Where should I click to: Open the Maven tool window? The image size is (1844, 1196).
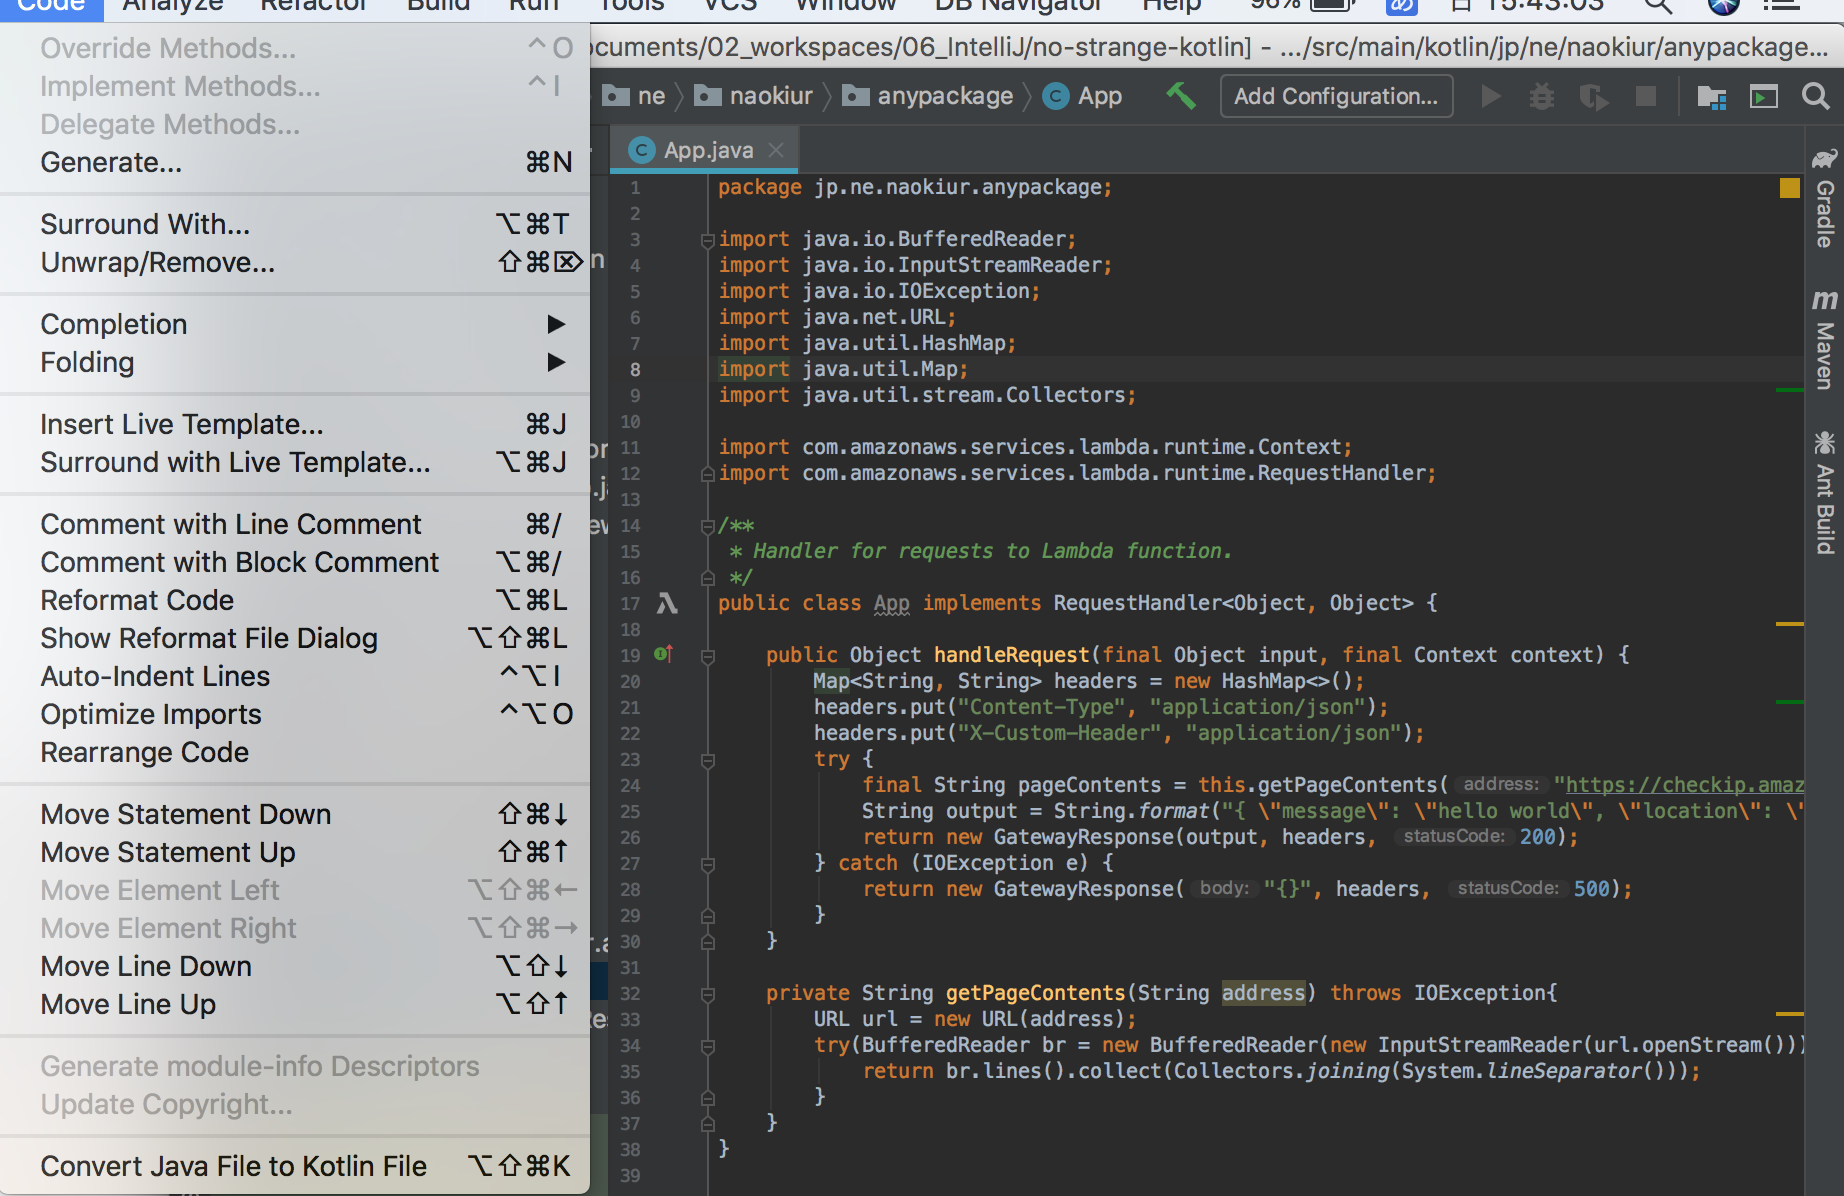(1825, 340)
